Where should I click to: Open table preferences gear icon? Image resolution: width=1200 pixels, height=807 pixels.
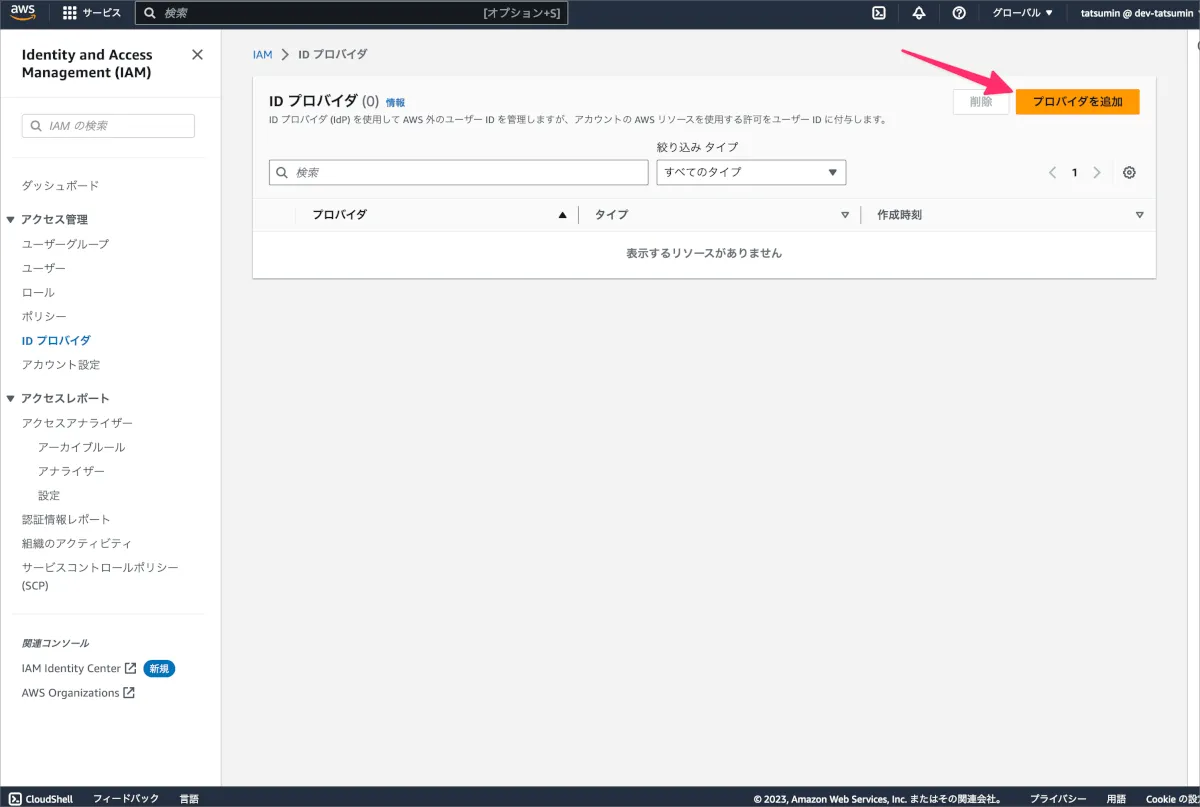click(x=1129, y=172)
